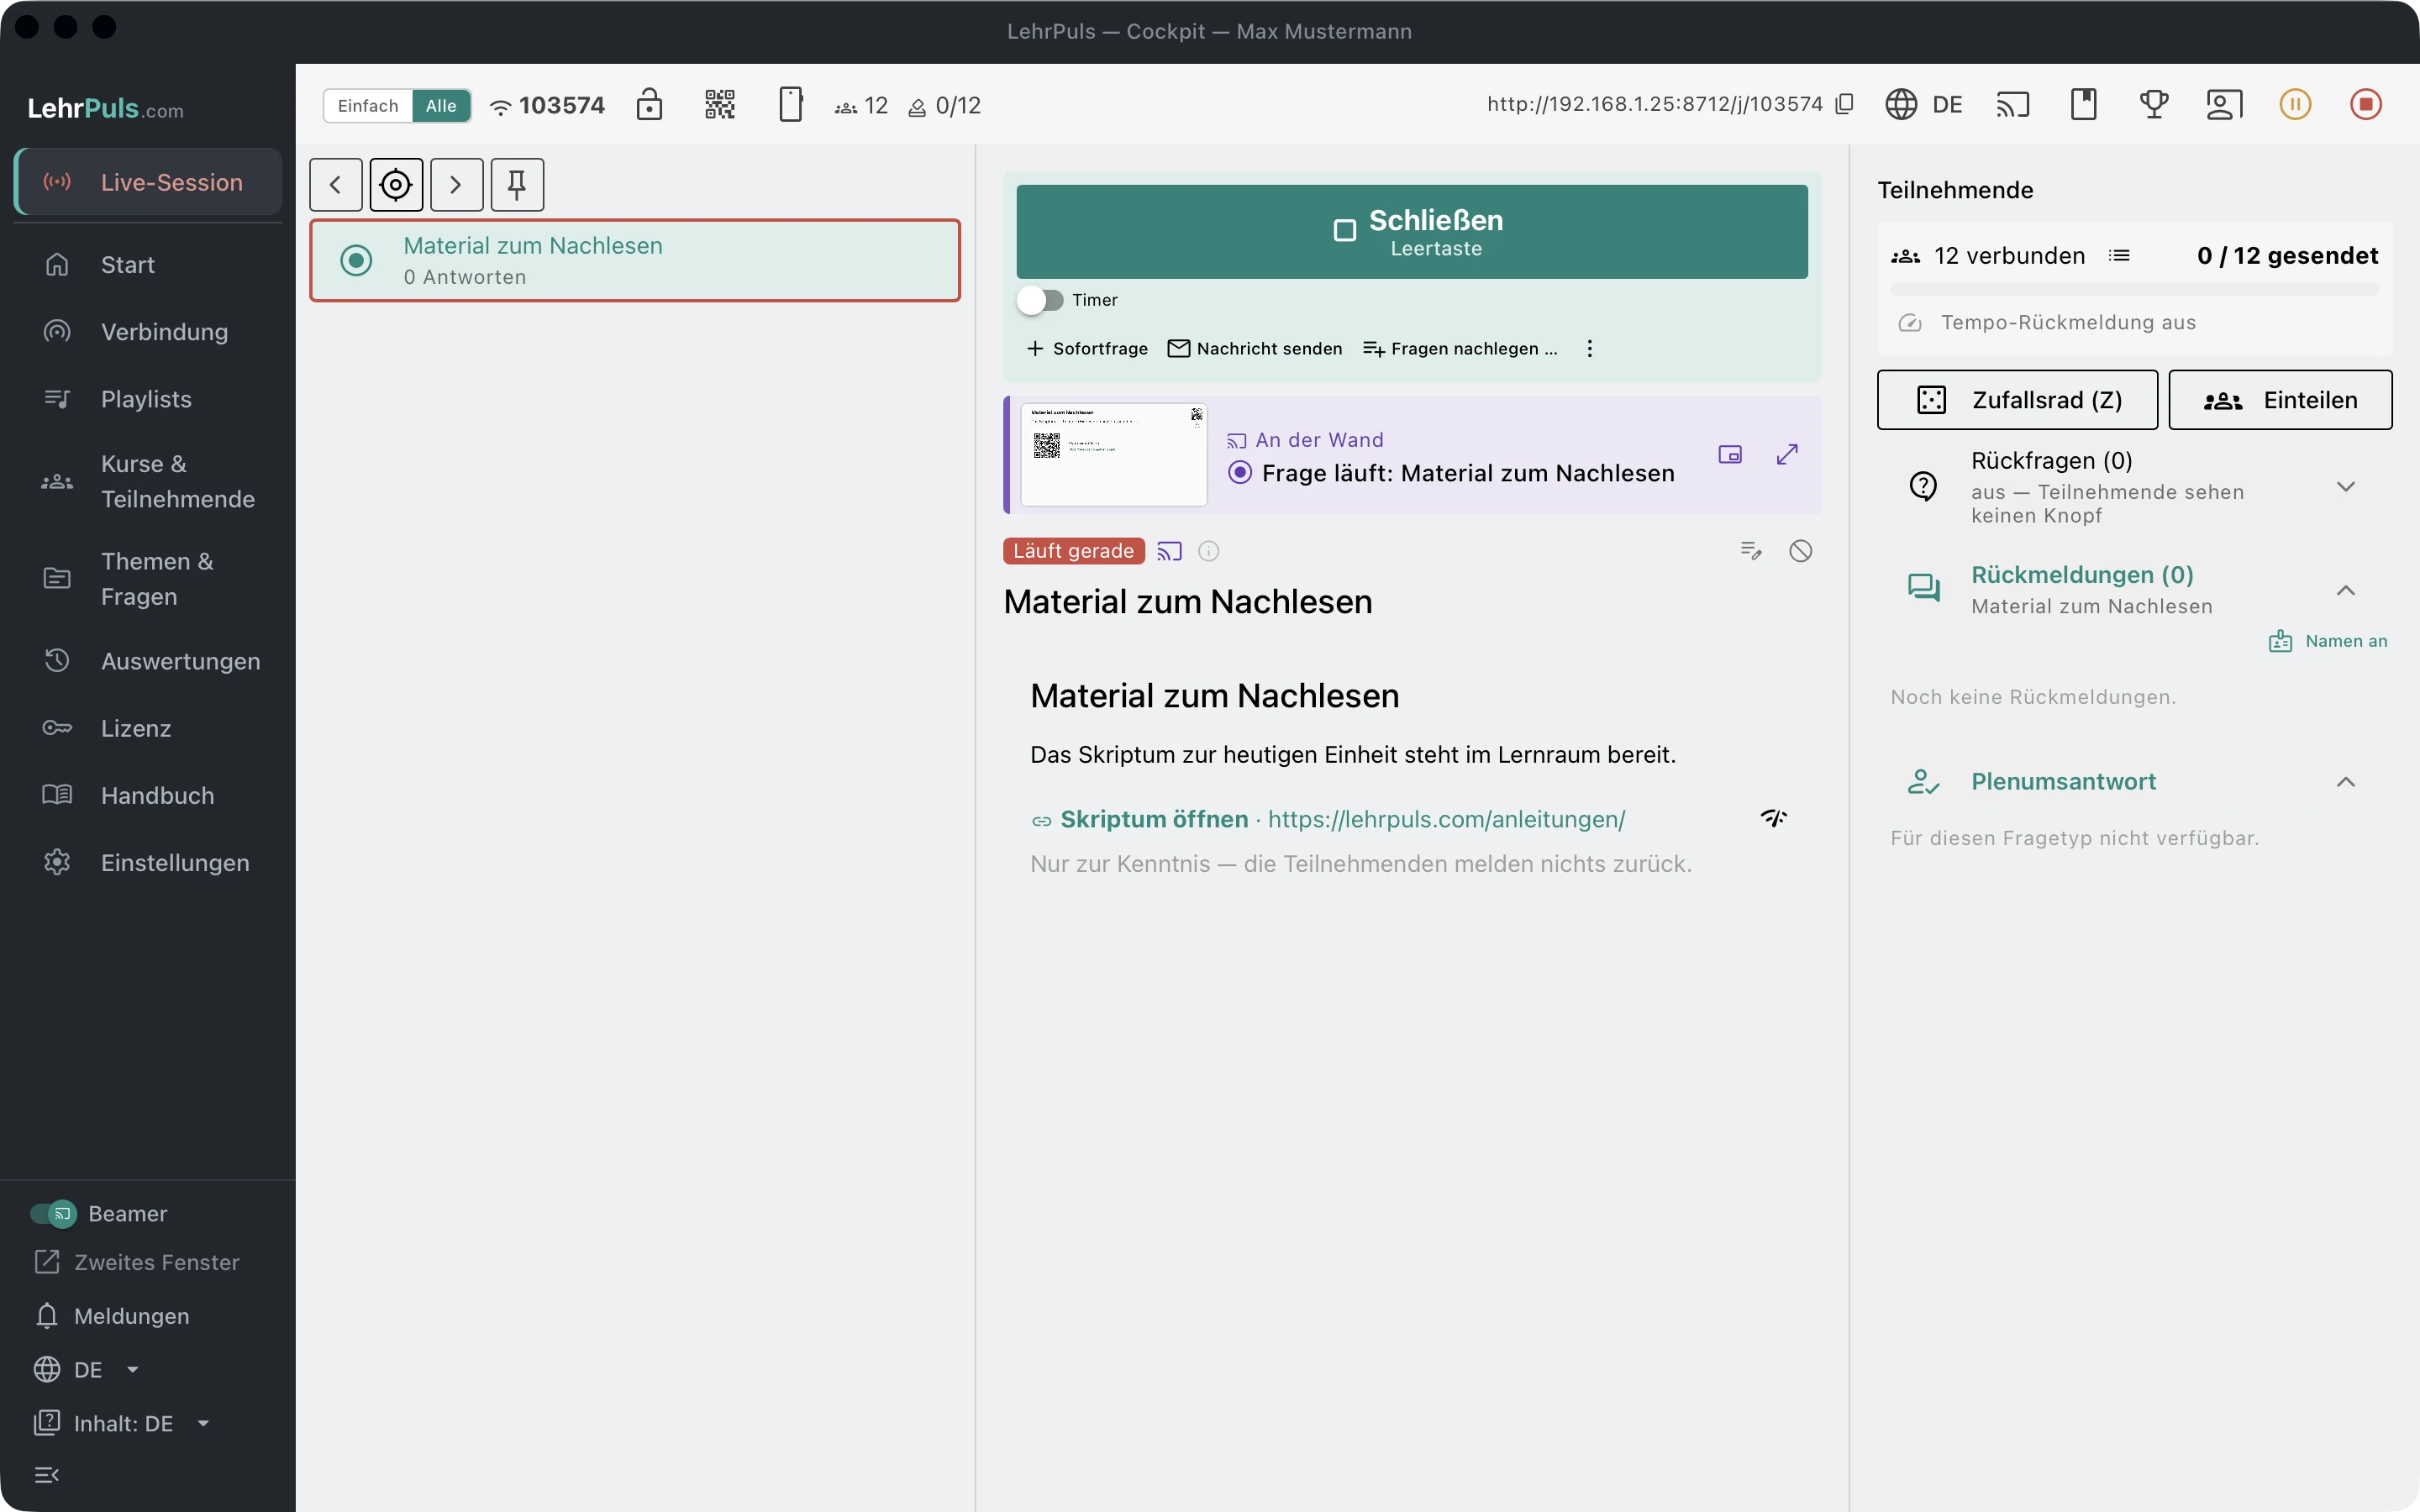
Task: Open the QR code display icon
Action: point(720,105)
